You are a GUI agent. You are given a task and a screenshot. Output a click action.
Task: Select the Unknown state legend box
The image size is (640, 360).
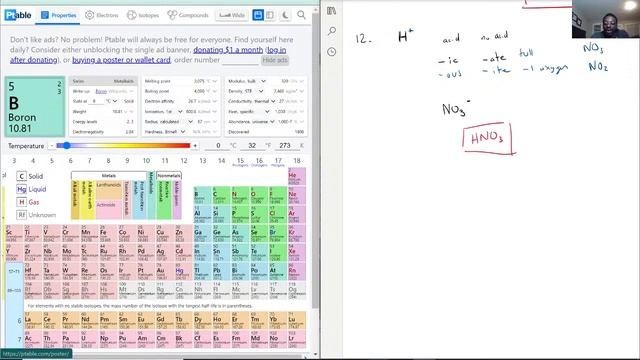coord(22,215)
